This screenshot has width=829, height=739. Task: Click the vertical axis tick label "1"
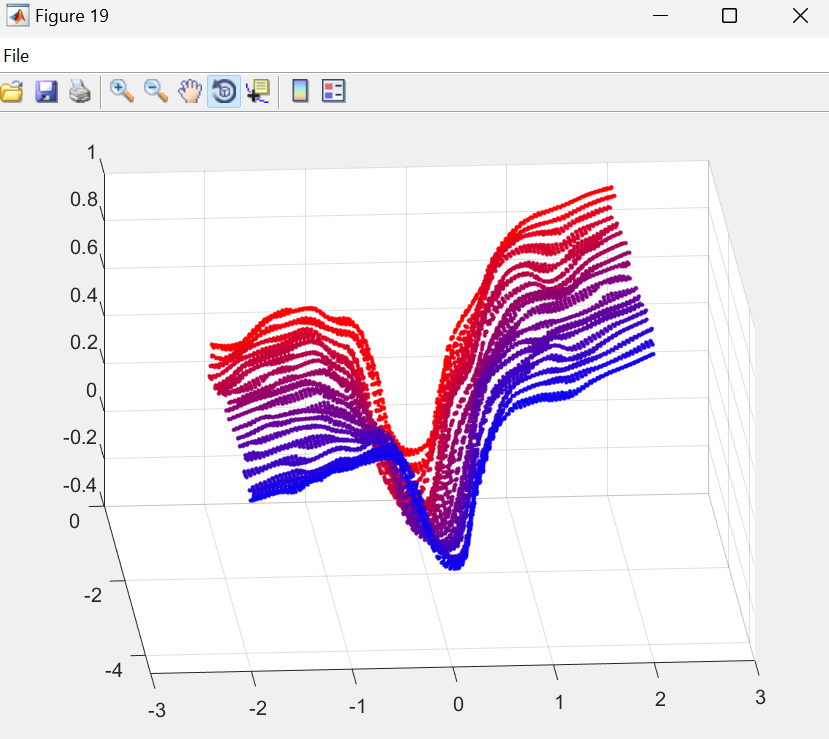coord(91,153)
